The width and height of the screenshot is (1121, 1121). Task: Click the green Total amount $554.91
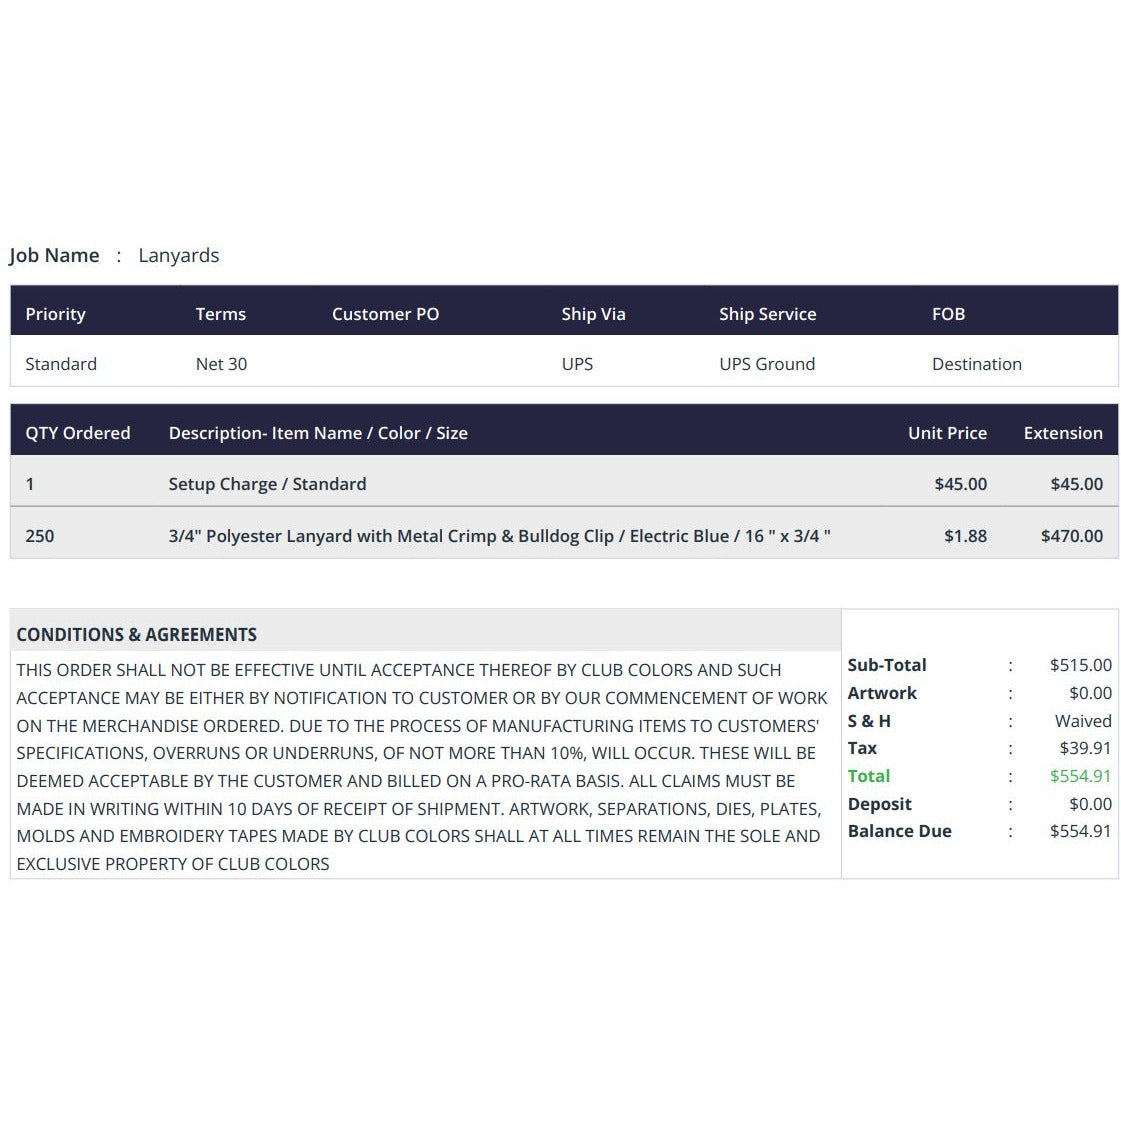coord(1080,776)
